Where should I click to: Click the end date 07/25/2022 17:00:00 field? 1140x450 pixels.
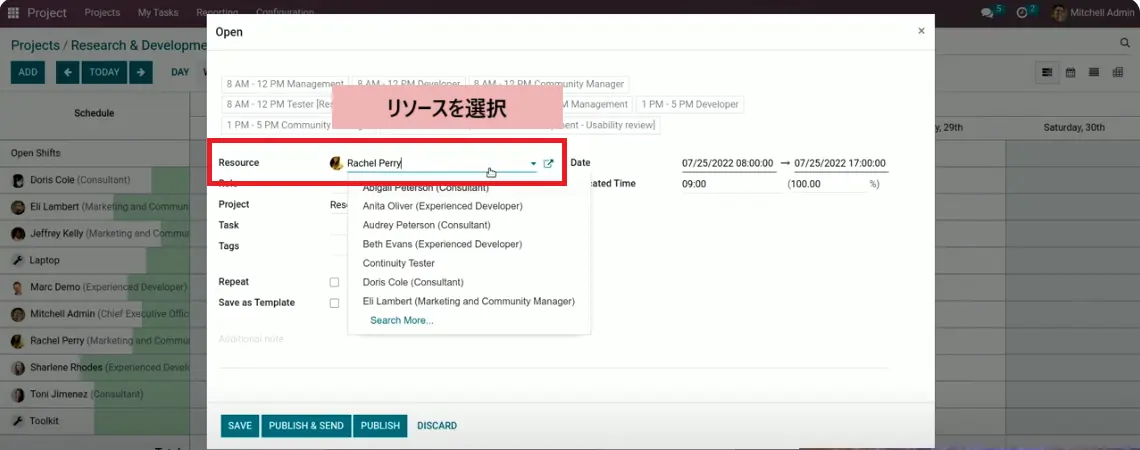click(840, 164)
